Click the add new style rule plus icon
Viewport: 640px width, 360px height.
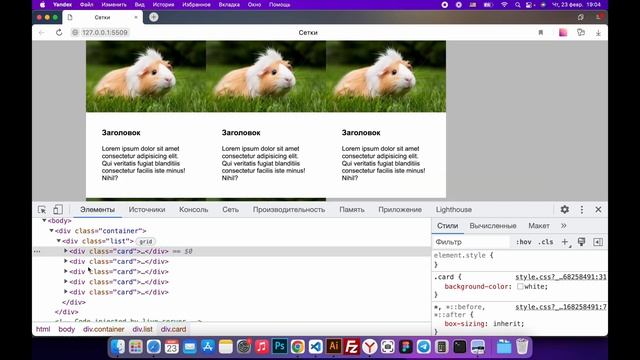pos(565,242)
